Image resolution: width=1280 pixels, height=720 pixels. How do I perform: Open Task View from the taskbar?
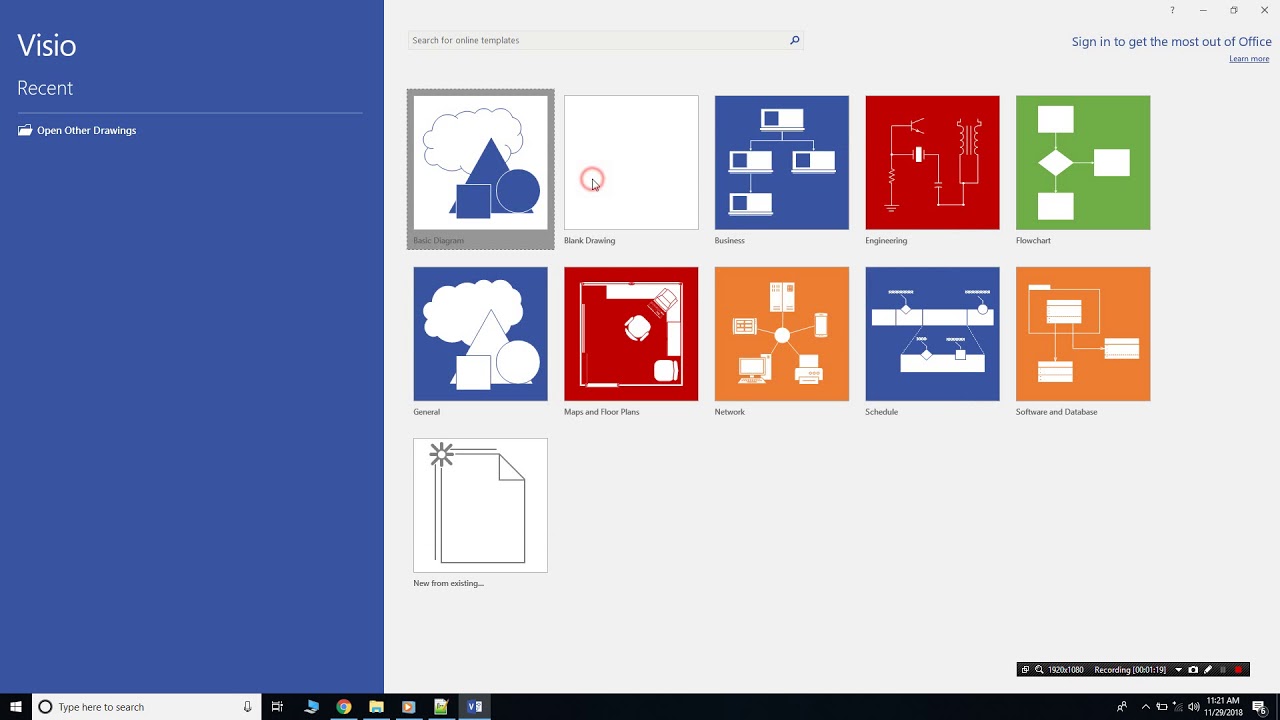277,707
